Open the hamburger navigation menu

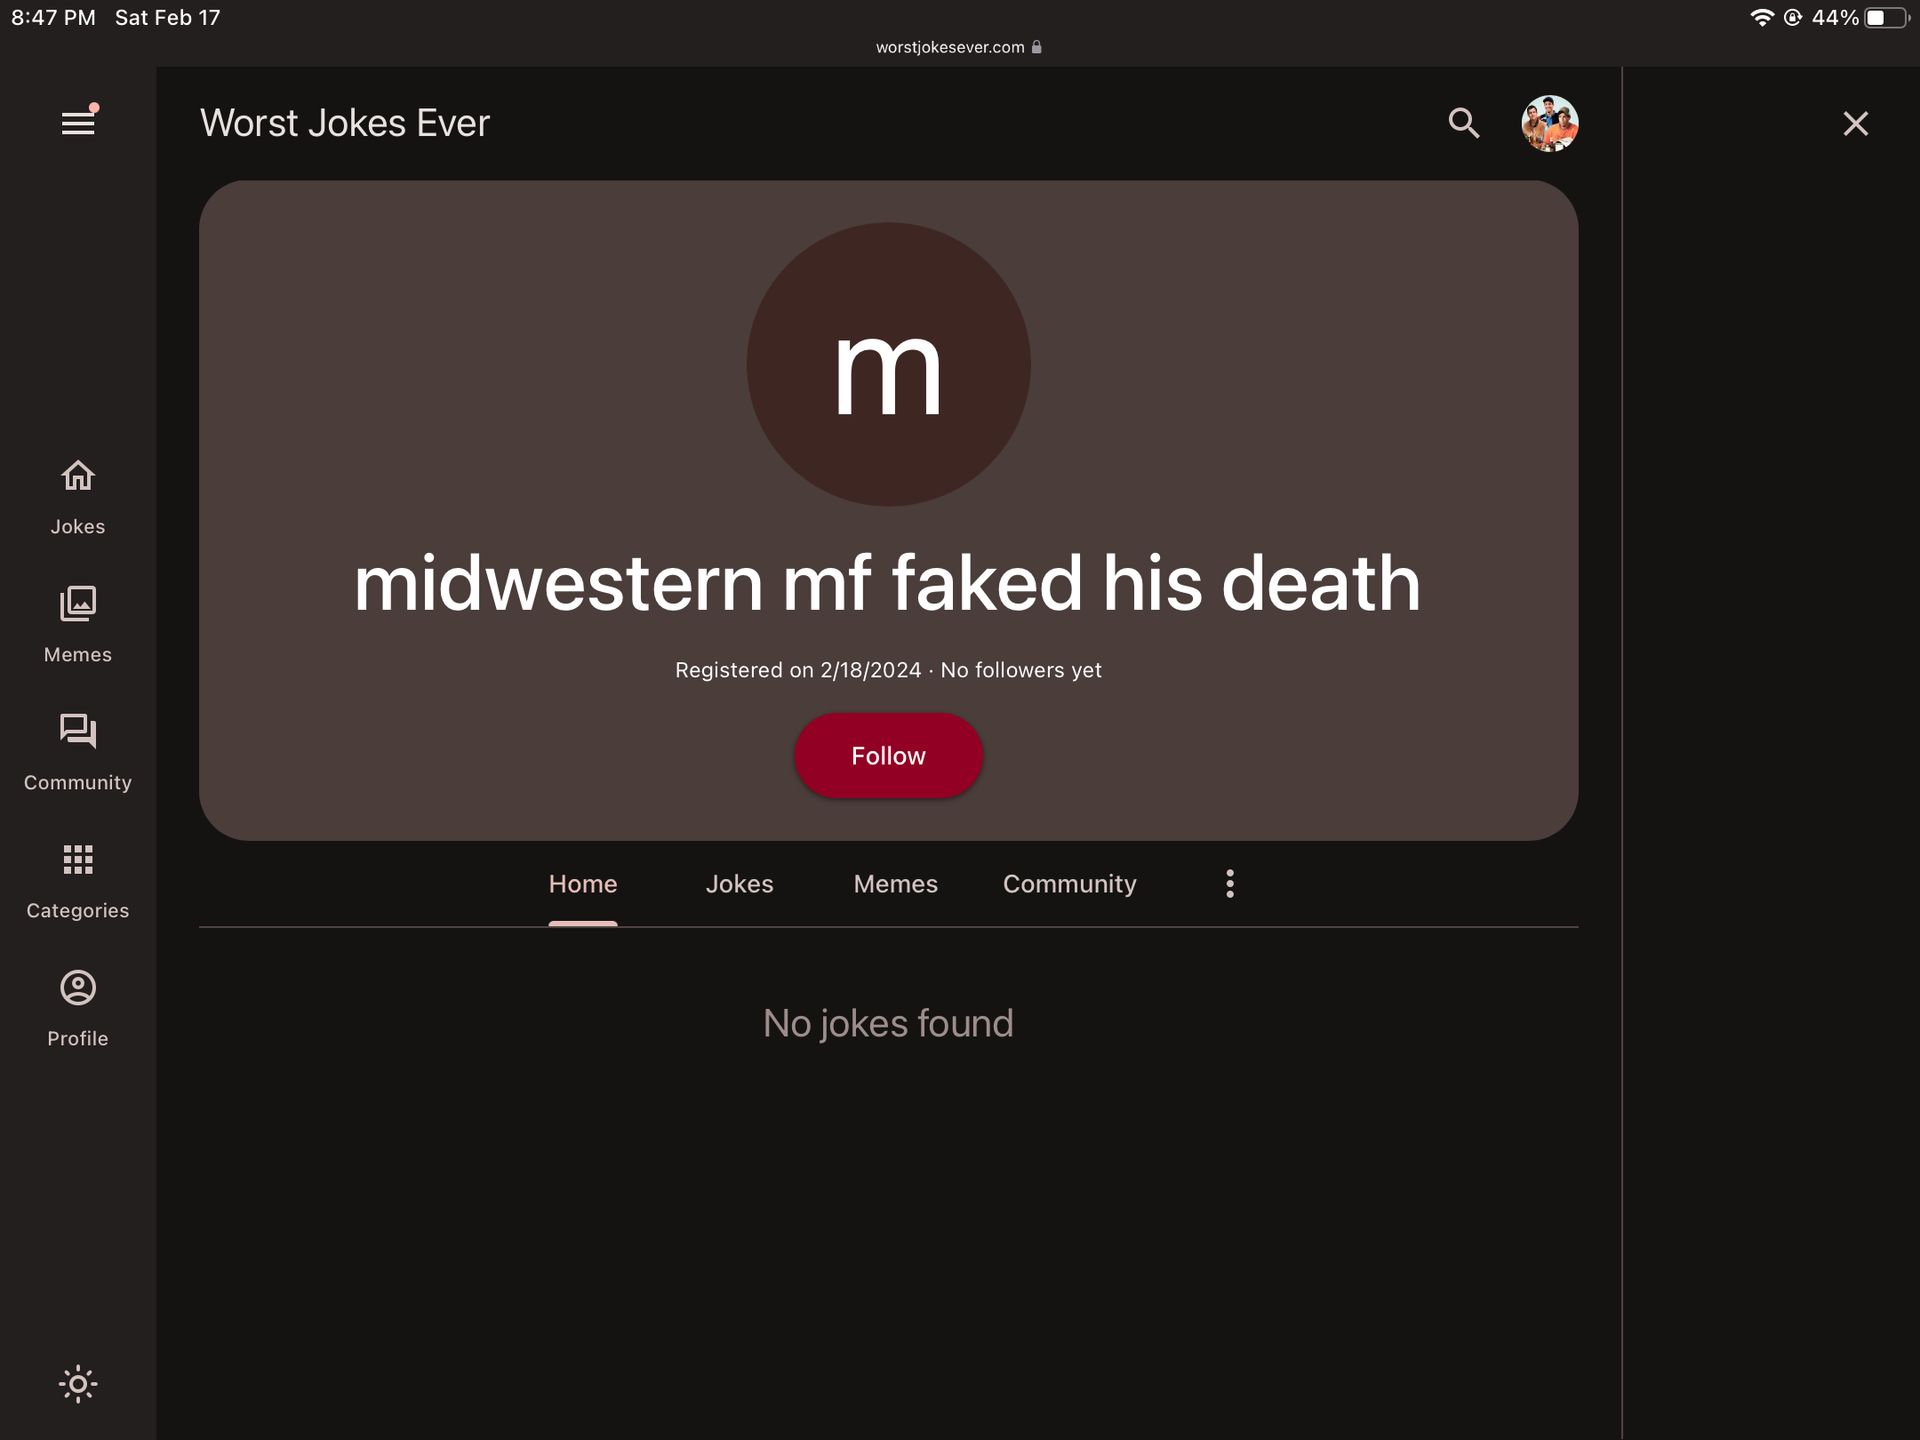click(78, 123)
